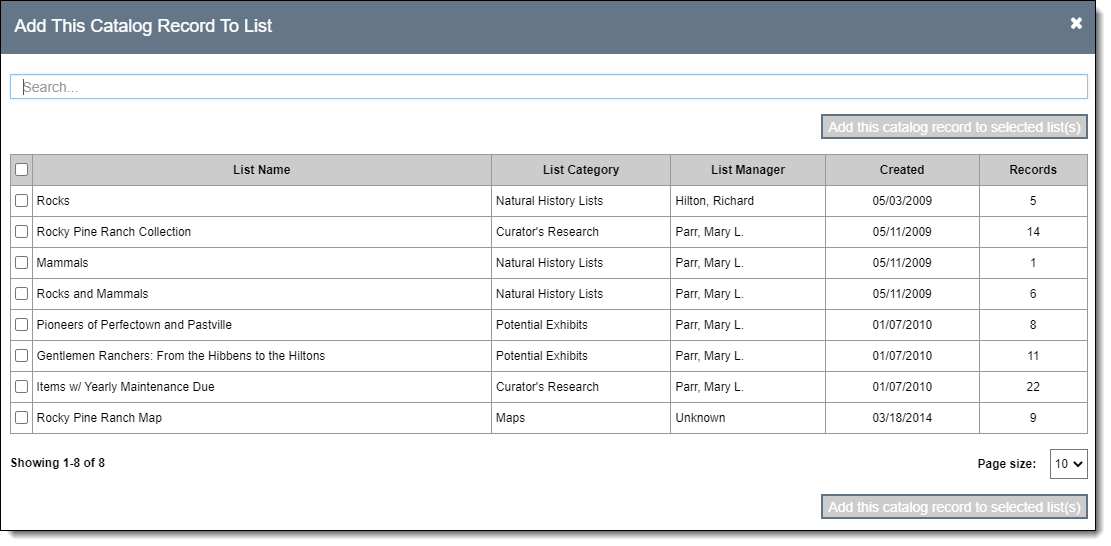Click the Search input field
This screenshot has width=1111, height=546.
tap(548, 87)
